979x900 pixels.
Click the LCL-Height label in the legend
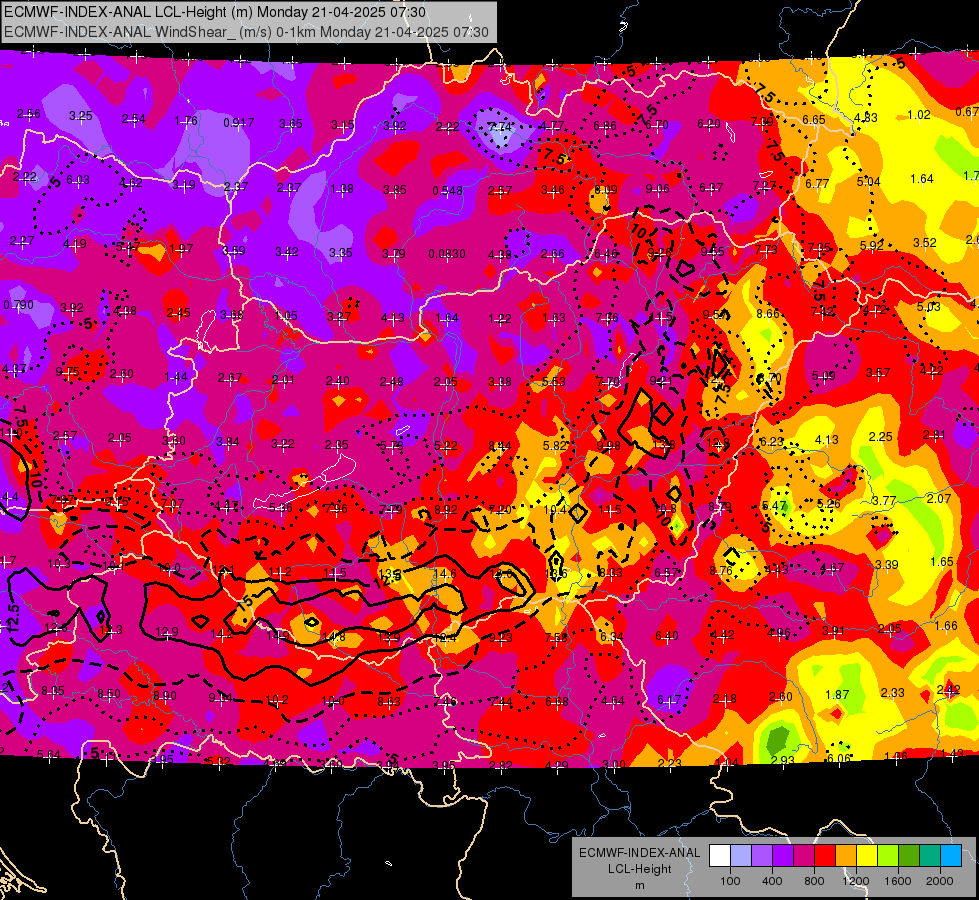[639, 869]
